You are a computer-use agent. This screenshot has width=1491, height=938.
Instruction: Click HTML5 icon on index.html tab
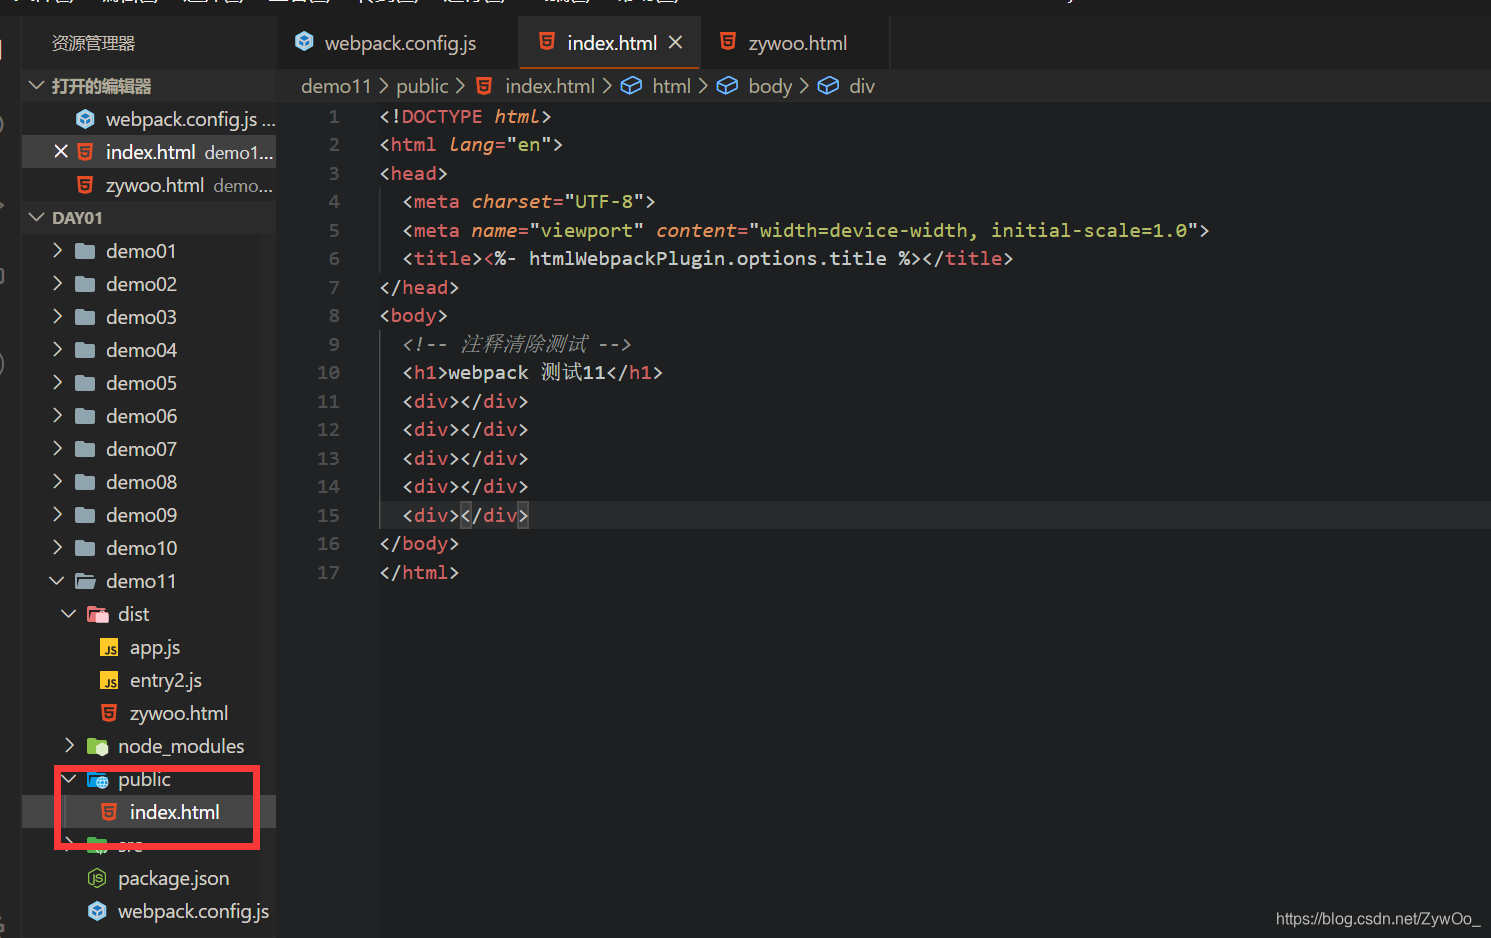pyautogui.click(x=547, y=41)
